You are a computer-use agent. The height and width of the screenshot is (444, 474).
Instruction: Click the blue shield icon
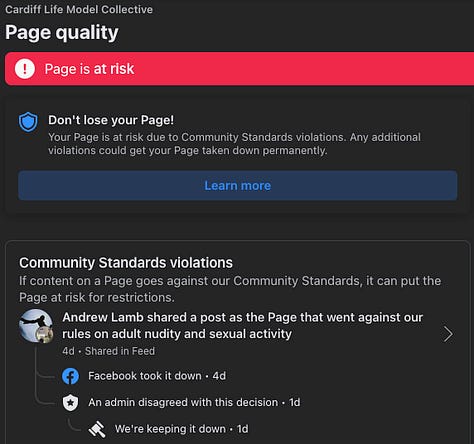(x=28, y=122)
